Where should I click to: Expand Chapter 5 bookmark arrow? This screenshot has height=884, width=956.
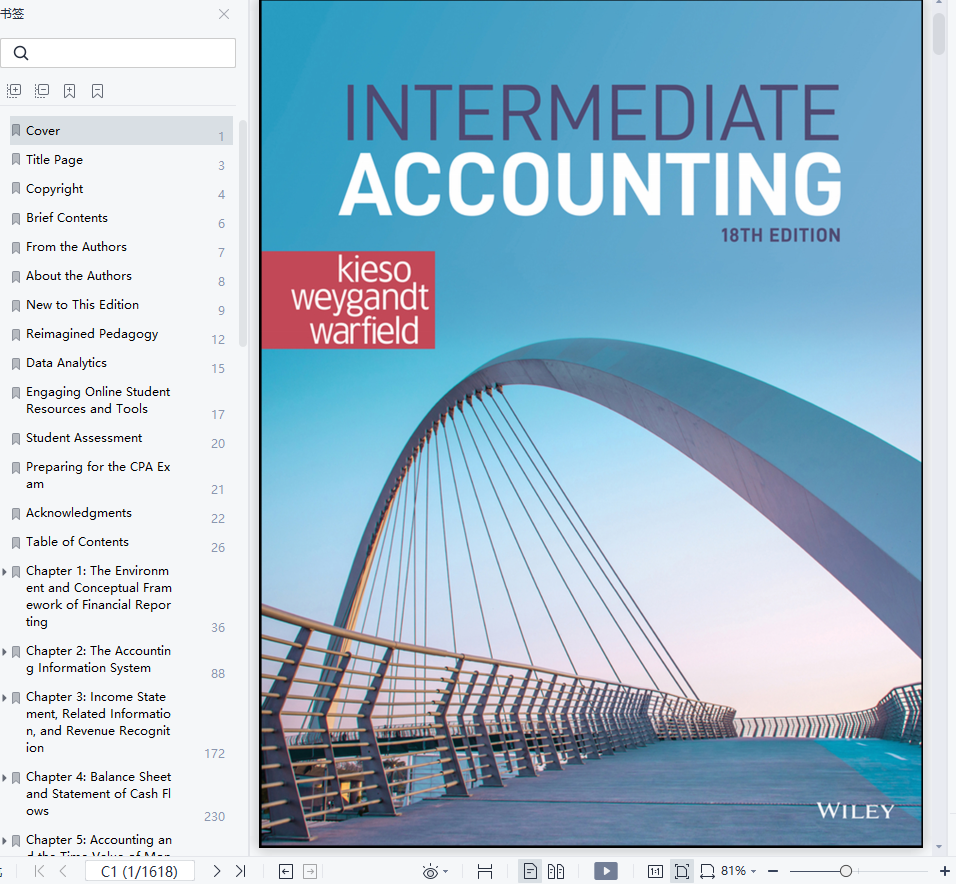pos(4,841)
